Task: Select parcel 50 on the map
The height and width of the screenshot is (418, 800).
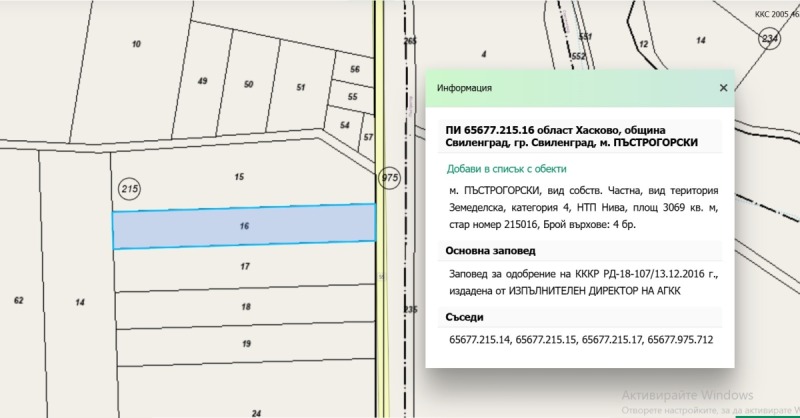Action: click(249, 85)
